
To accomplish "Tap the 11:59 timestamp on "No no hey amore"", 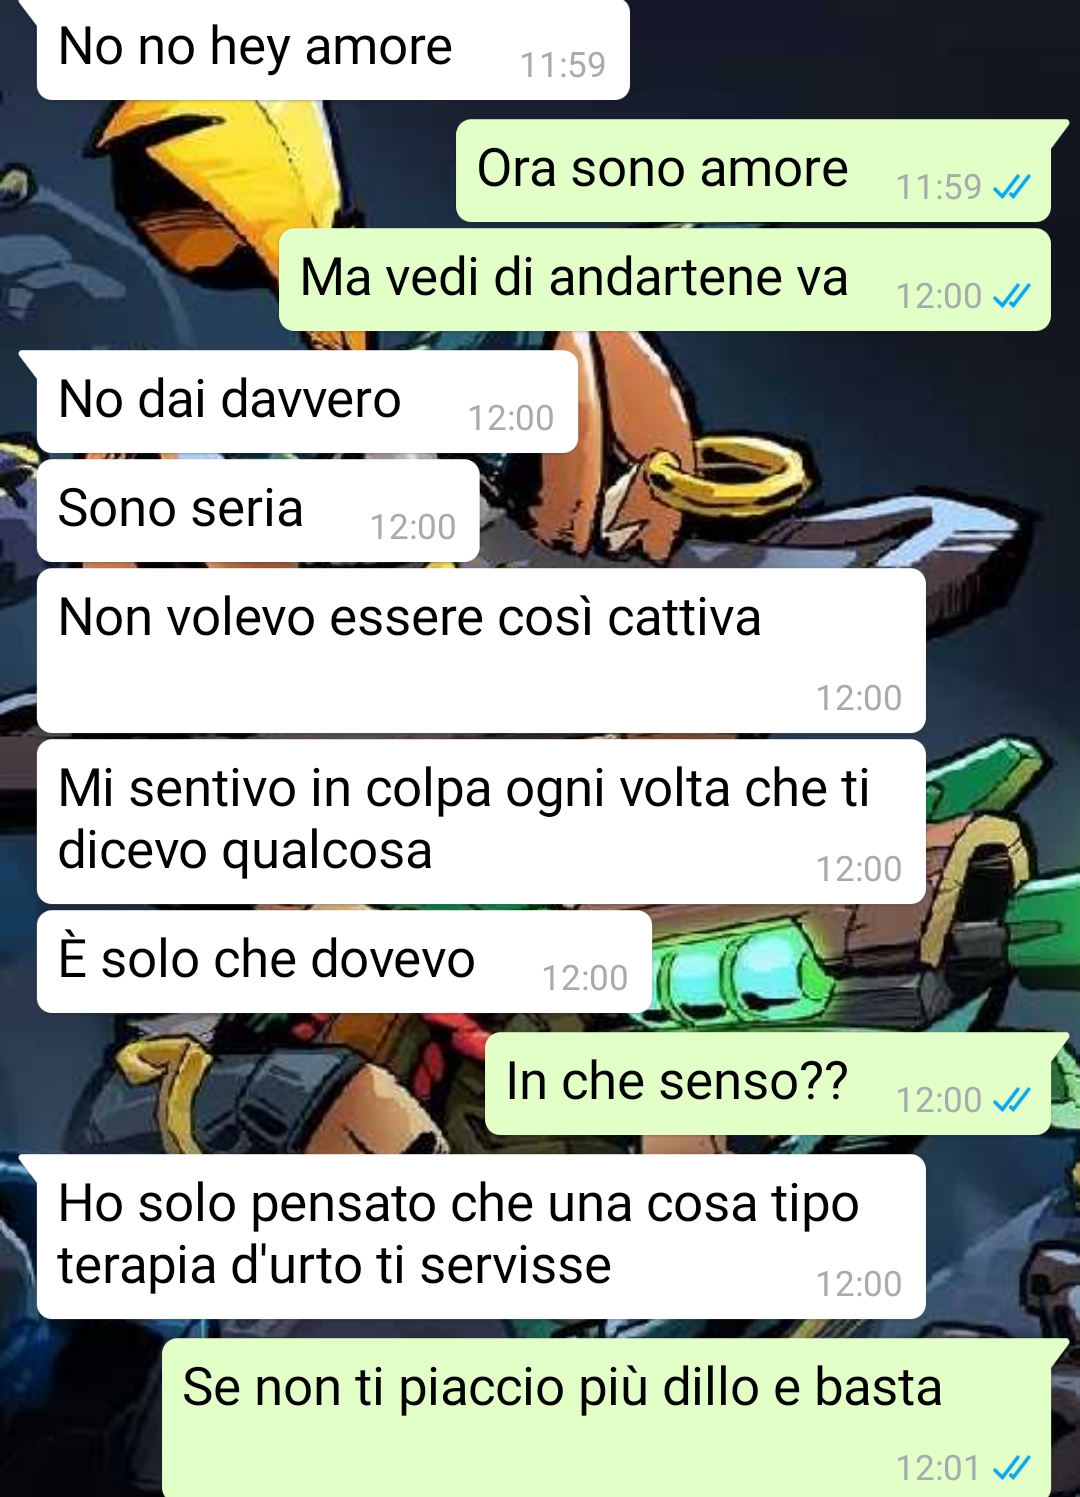I will coord(563,65).
